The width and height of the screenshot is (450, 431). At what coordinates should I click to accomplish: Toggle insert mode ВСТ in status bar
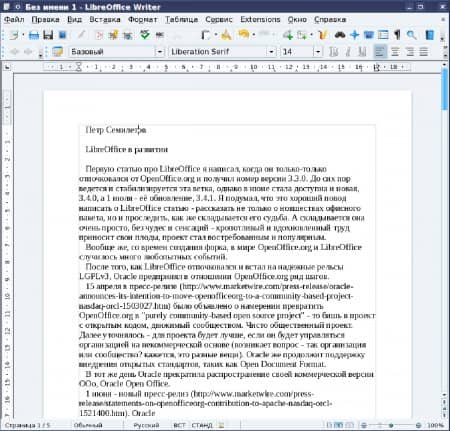(x=179, y=425)
